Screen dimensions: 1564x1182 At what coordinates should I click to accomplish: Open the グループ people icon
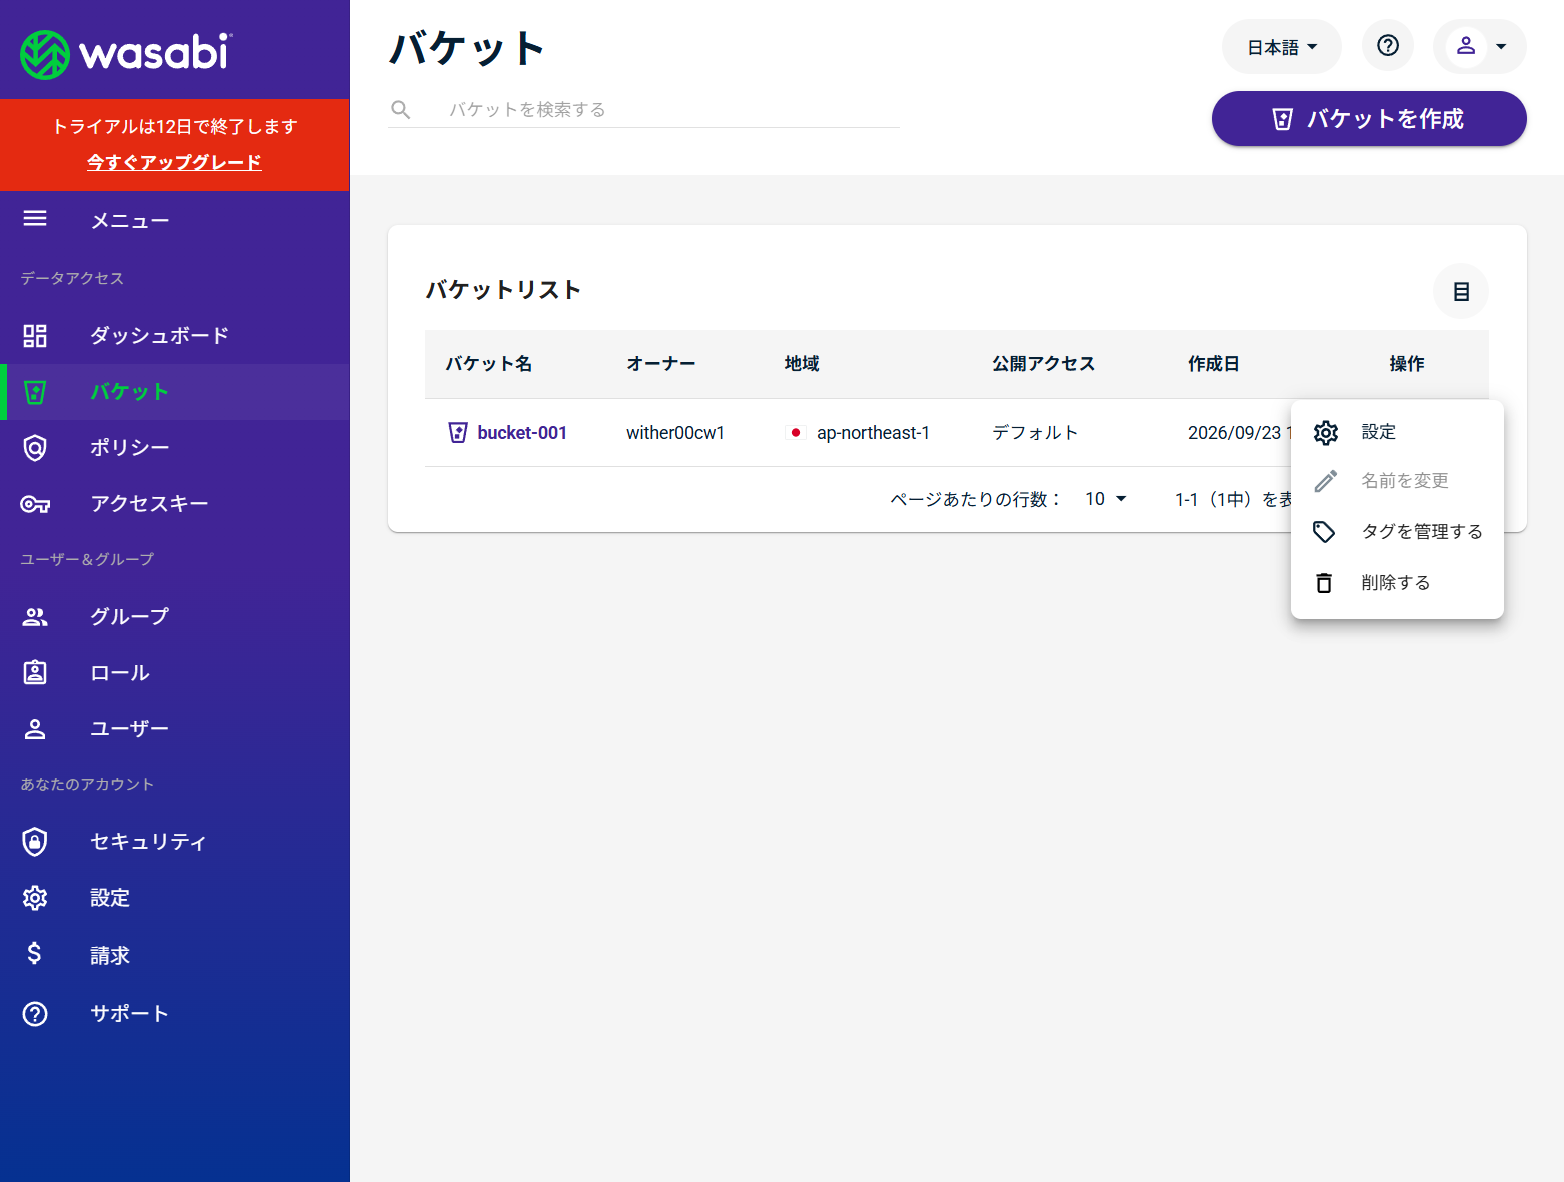tap(35, 617)
